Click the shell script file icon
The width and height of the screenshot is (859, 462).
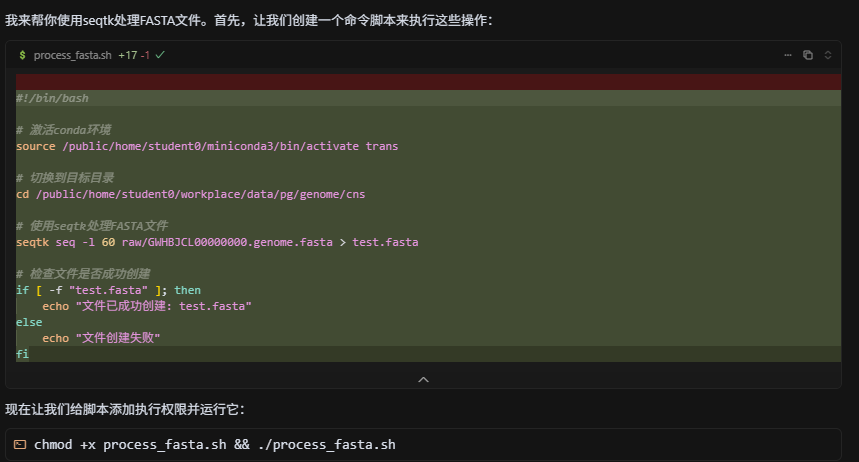pos(22,55)
